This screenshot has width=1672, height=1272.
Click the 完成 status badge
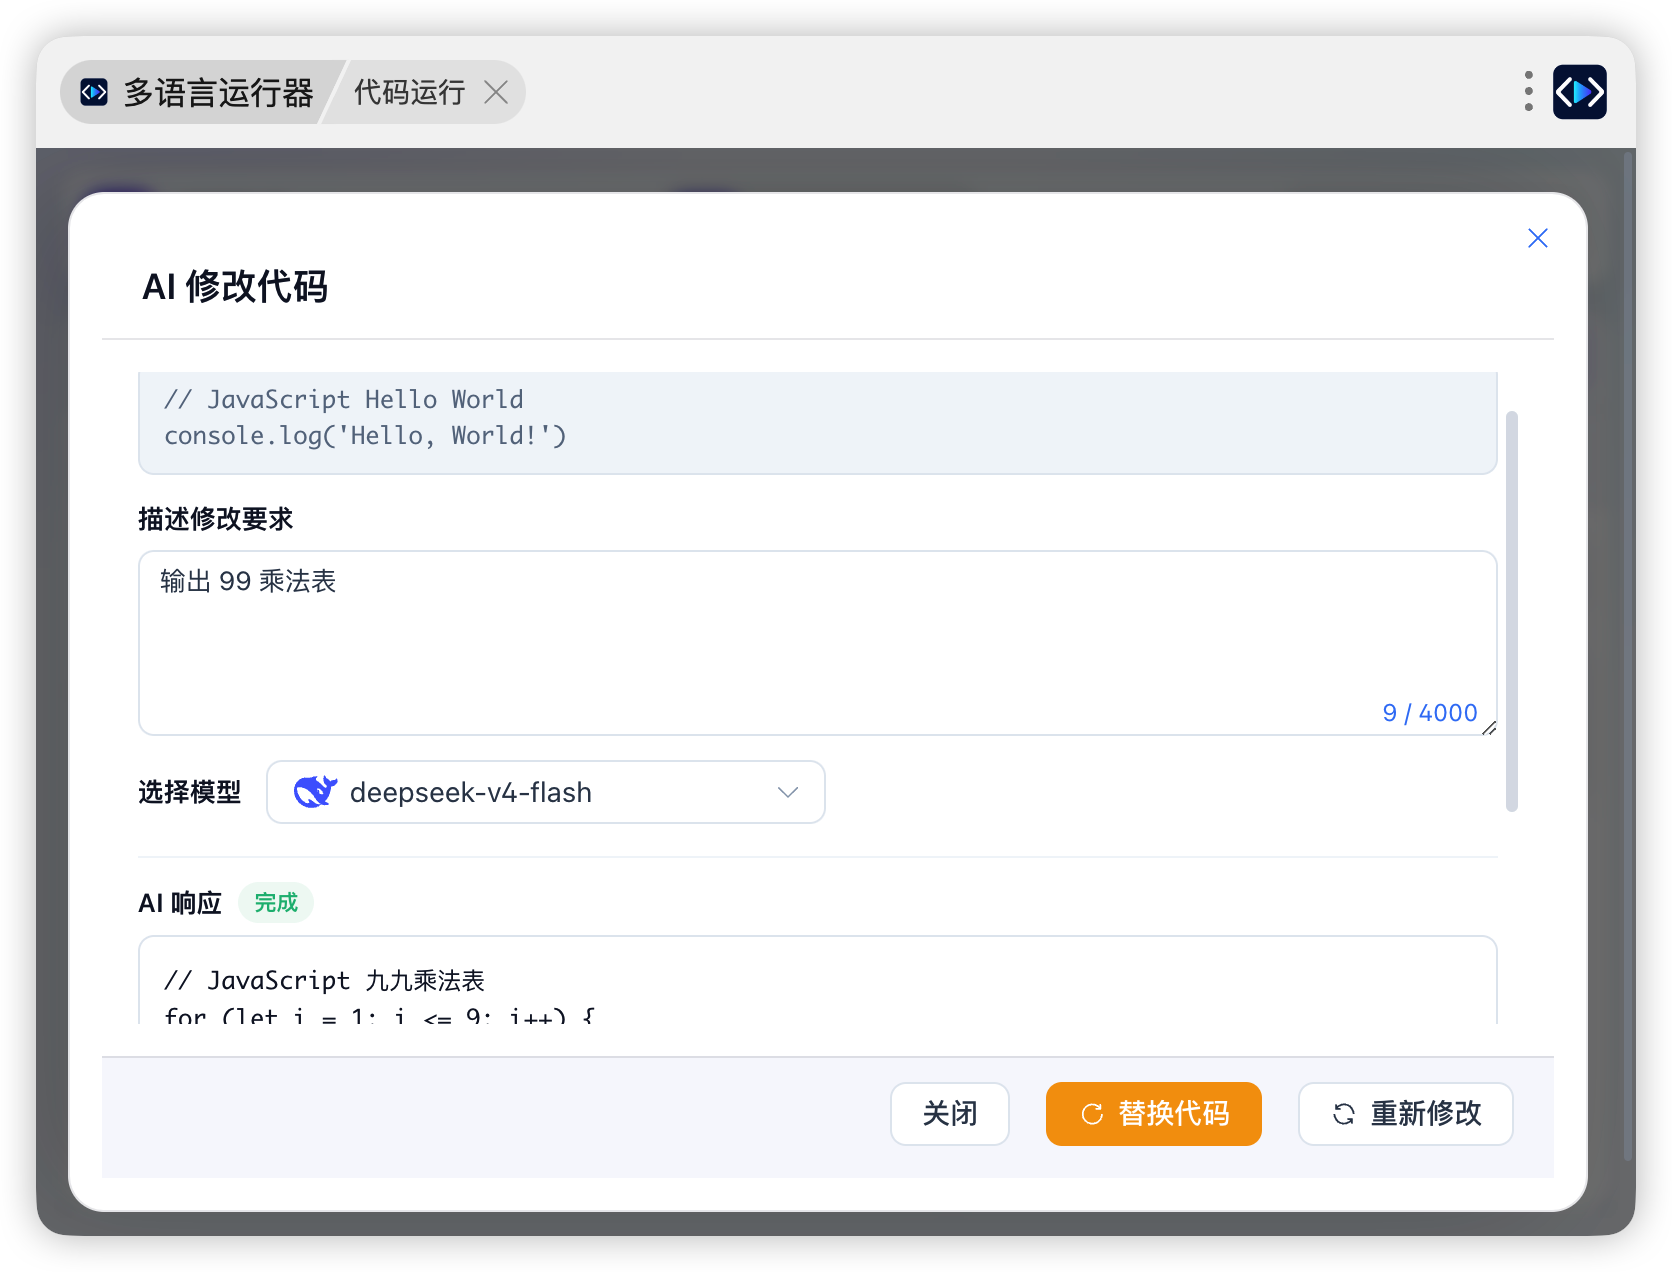(276, 903)
